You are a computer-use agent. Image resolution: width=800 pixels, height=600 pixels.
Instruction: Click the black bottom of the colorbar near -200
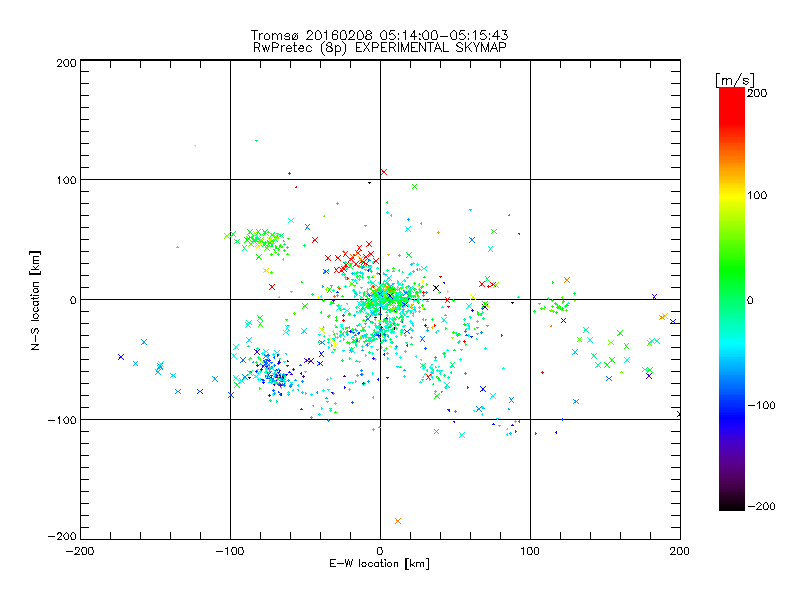click(732, 505)
